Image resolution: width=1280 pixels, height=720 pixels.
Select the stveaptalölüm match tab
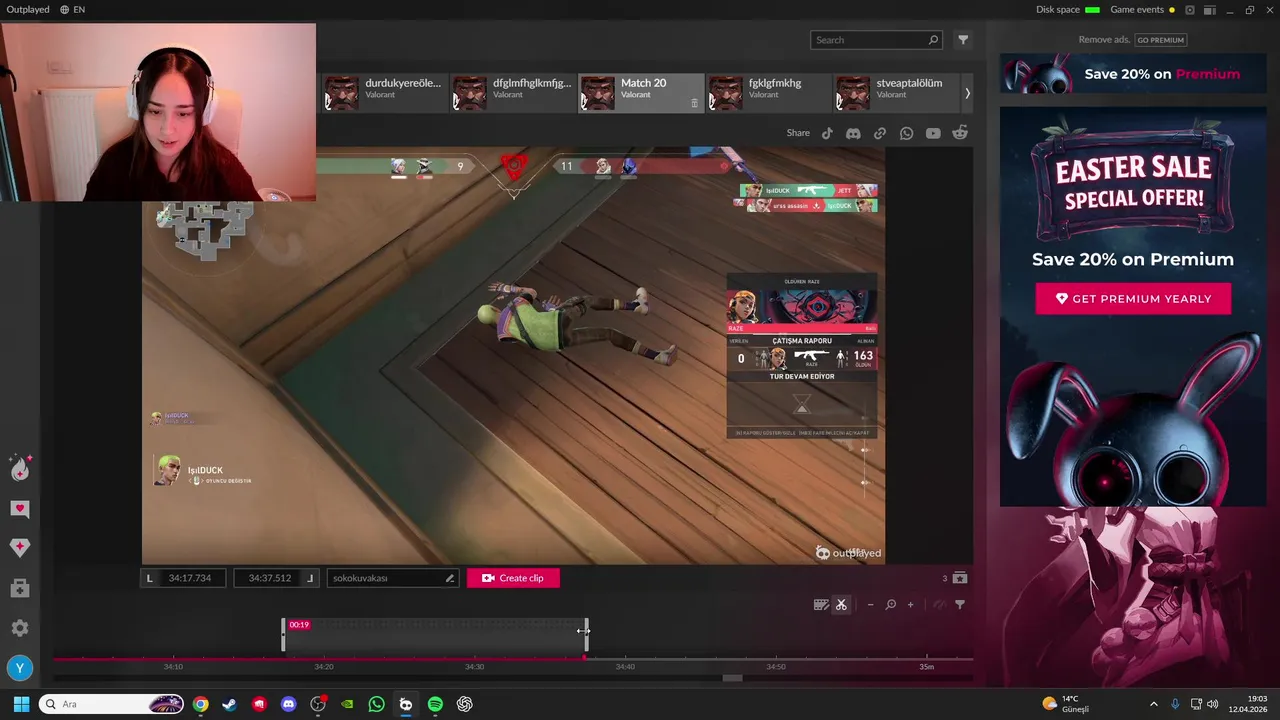click(896, 93)
